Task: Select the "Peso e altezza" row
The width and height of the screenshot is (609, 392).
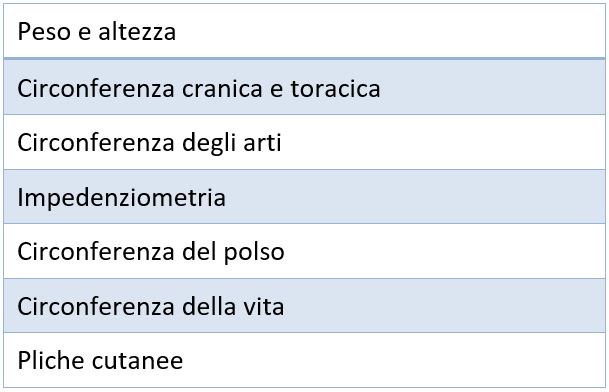Action: coord(304,31)
